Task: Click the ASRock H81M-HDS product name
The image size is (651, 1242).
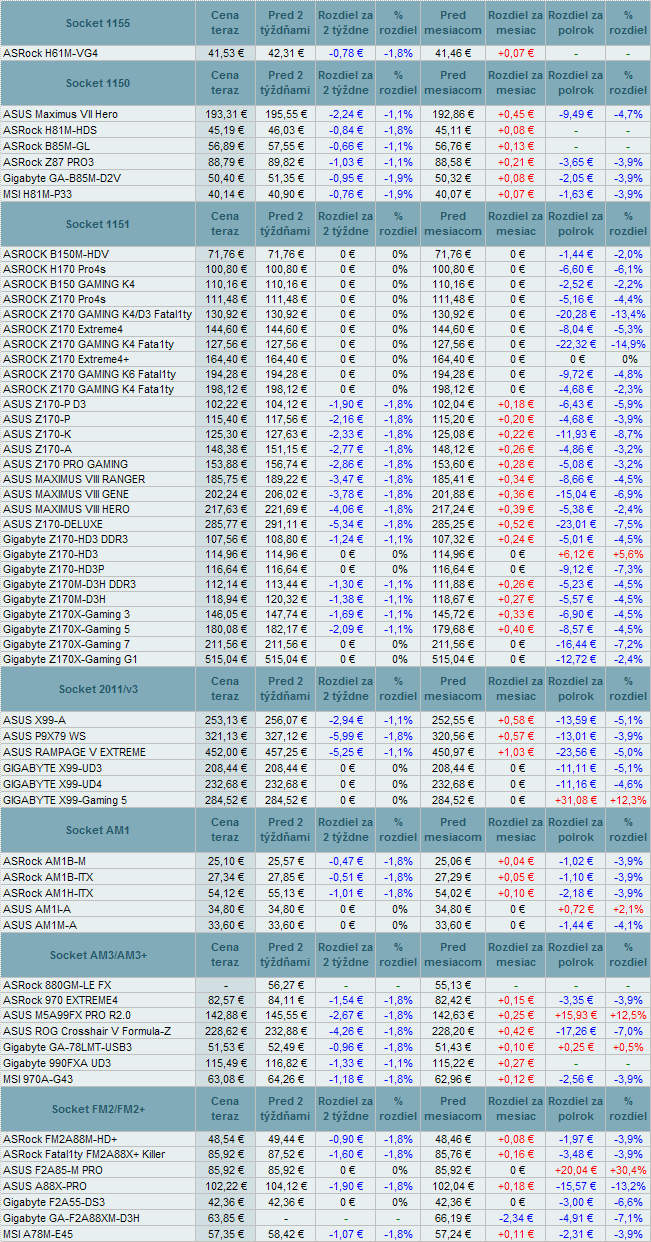Action: coord(50,129)
